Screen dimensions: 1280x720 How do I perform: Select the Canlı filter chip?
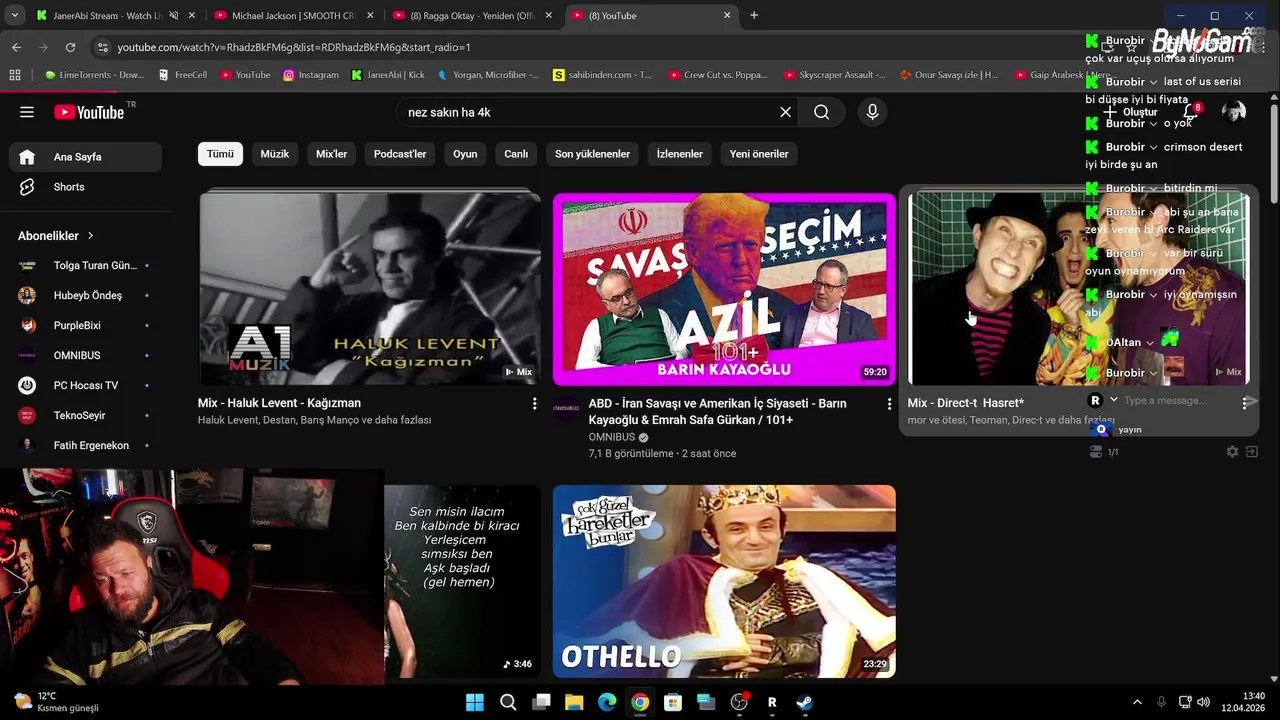pos(516,154)
